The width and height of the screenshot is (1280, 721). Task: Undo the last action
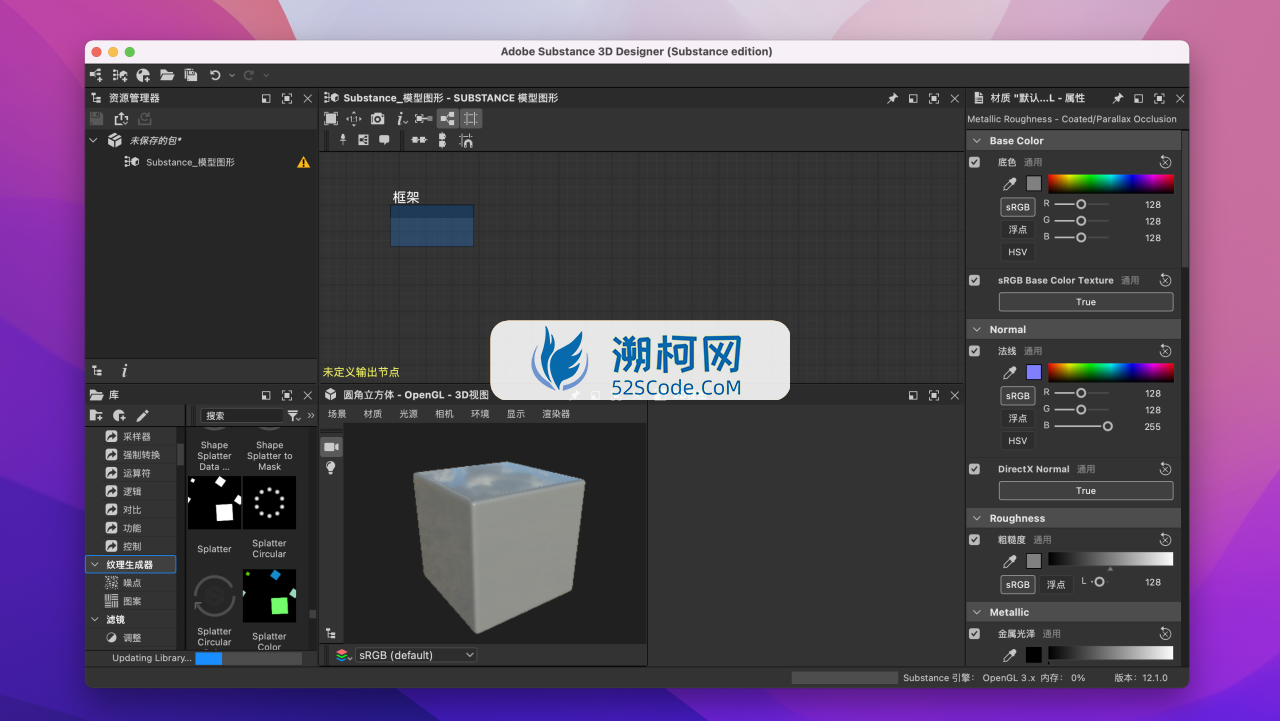pyautogui.click(x=215, y=75)
